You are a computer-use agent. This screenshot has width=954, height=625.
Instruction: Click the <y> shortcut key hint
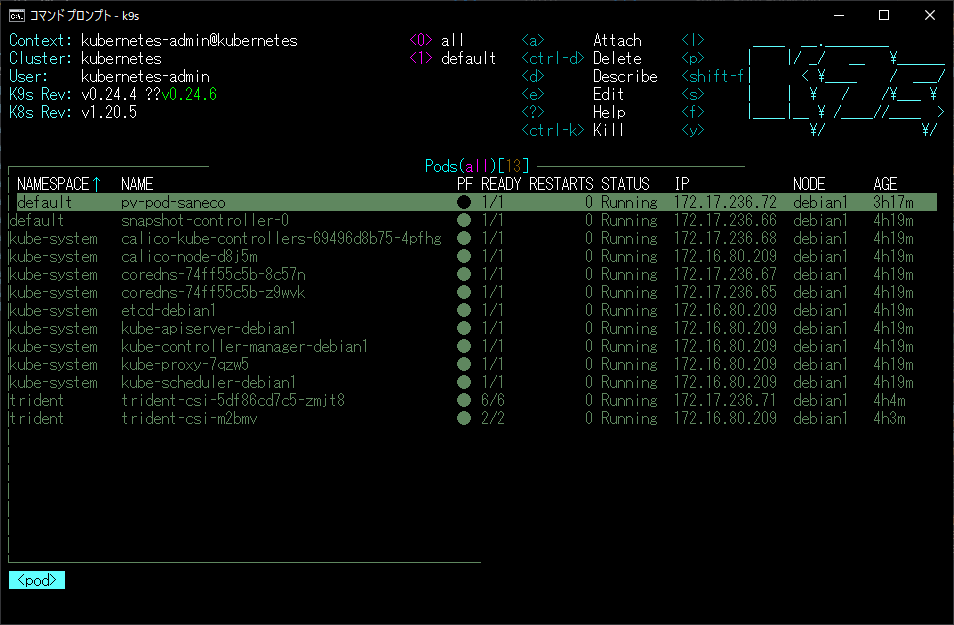[x=693, y=130]
